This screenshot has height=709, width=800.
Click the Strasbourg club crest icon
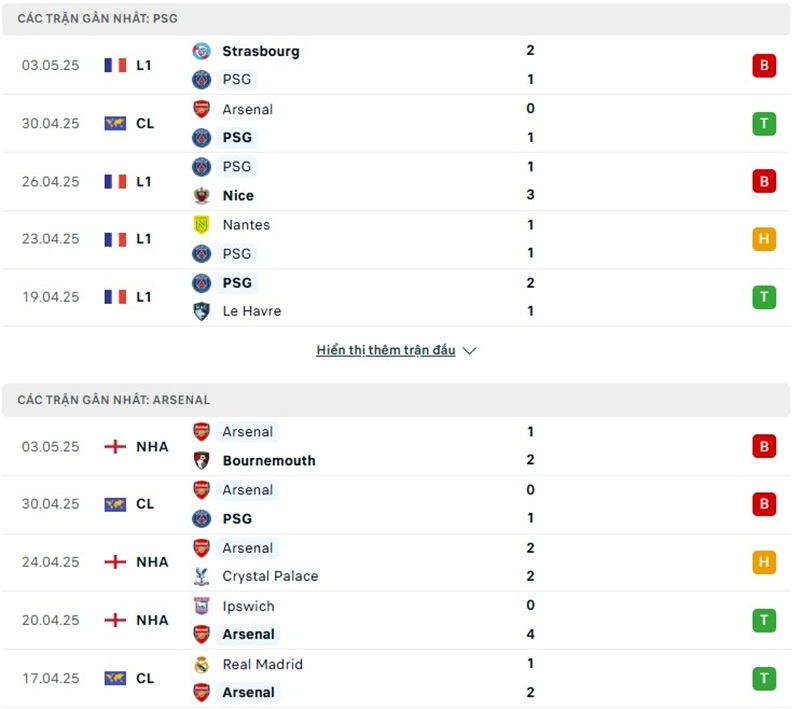(x=203, y=50)
